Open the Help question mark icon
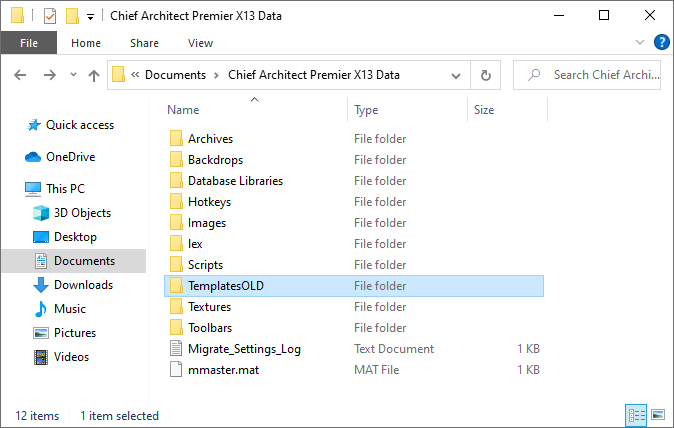Image resolution: width=674 pixels, height=428 pixels. 662,42
